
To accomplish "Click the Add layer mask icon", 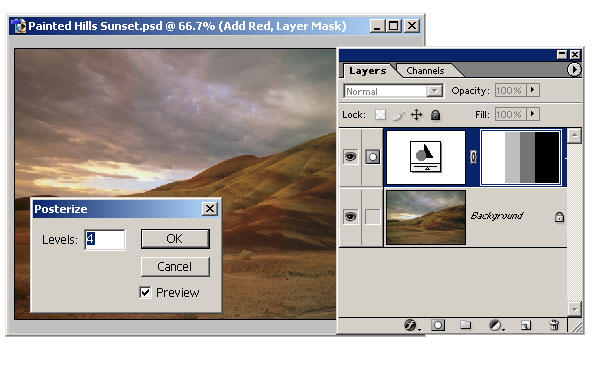I will pyautogui.click(x=438, y=325).
